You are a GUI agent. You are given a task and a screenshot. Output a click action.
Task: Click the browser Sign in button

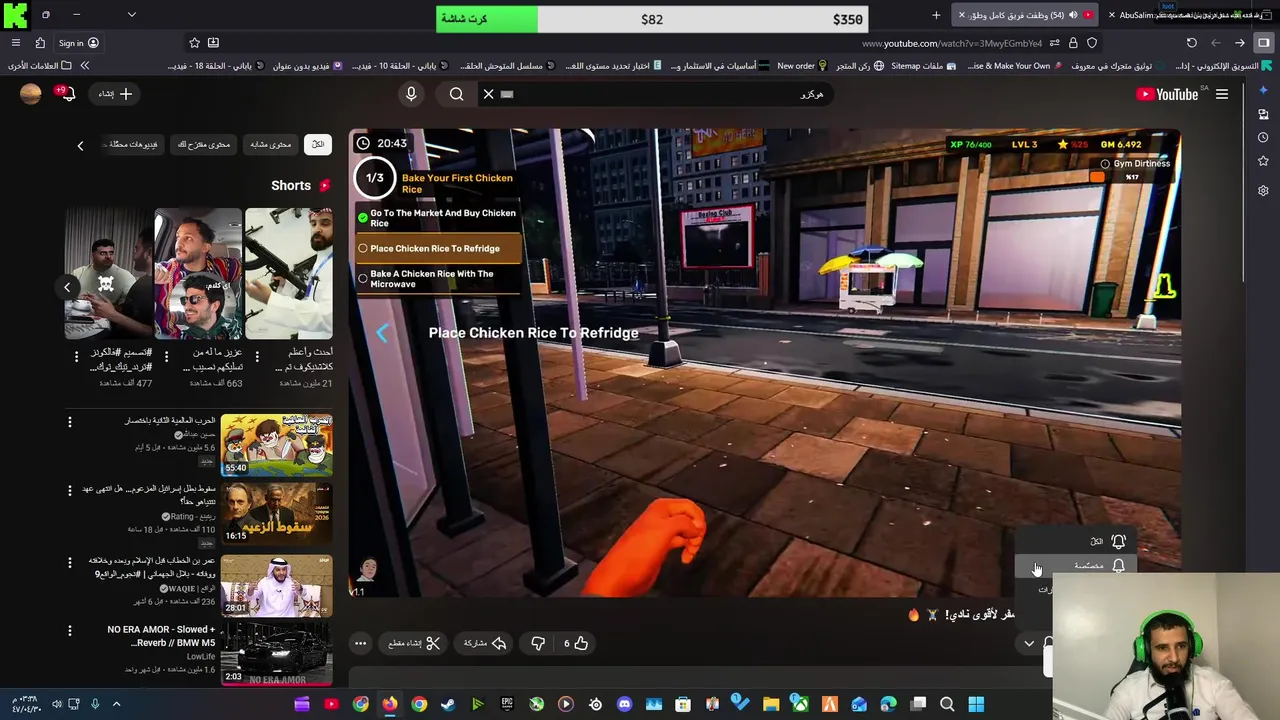pos(78,43)
